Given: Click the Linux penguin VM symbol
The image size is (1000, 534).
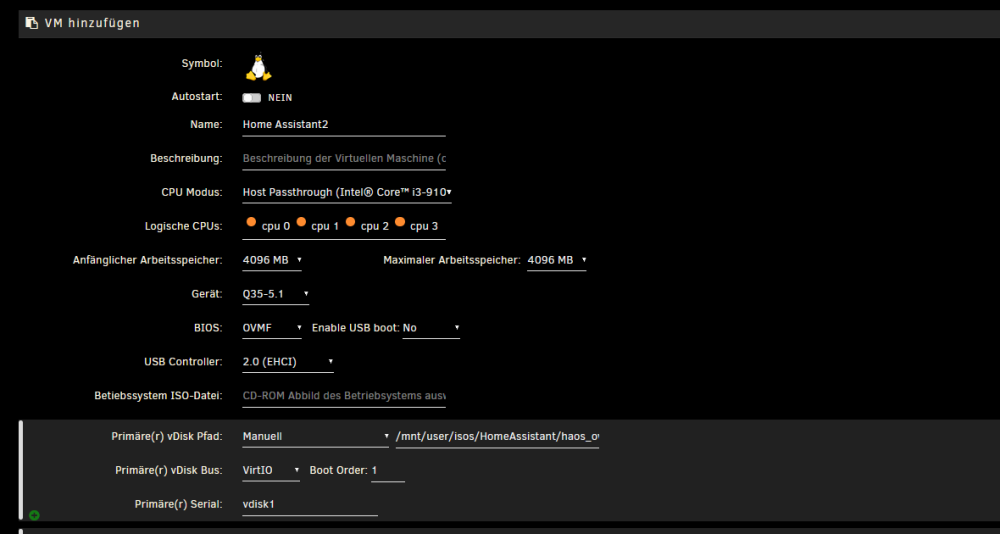Looking at the screenshot, I should [x=258, y=67].
